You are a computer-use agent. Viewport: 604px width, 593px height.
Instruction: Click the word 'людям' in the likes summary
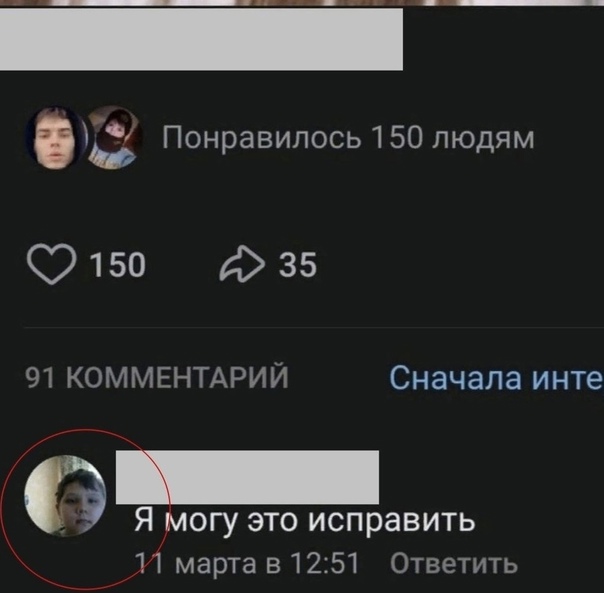pyautogui.click(x=483, y=139)
